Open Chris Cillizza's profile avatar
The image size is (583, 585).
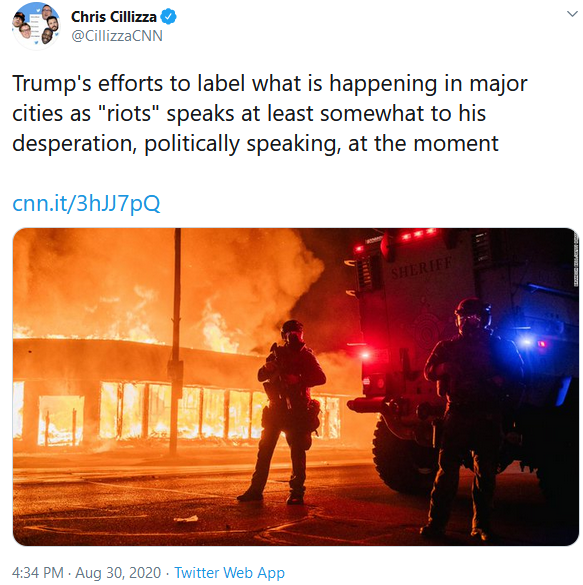click(36, 26)
